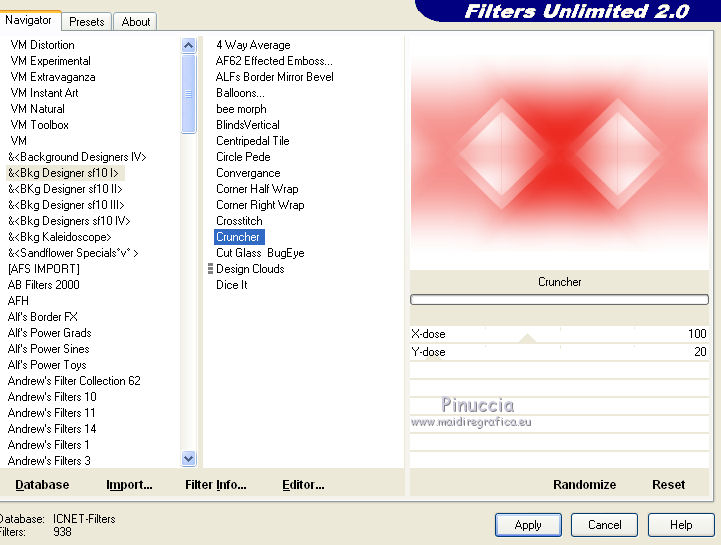Select &<BKg Designer sf10 II> category

coord(65,189)
